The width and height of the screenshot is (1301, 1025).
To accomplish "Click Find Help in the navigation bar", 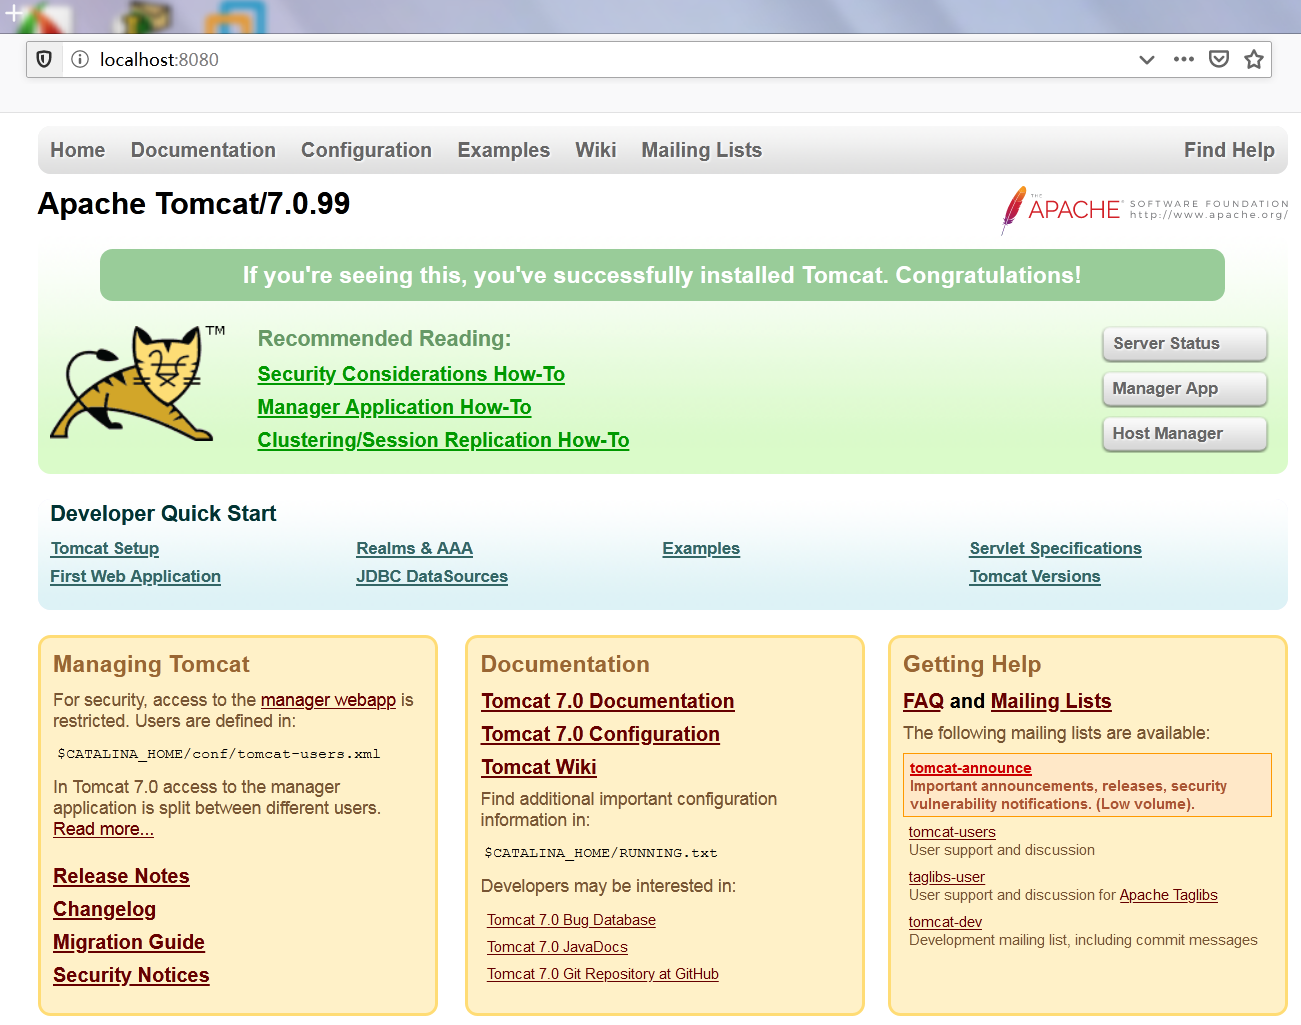I will (x=1229, y=150).
